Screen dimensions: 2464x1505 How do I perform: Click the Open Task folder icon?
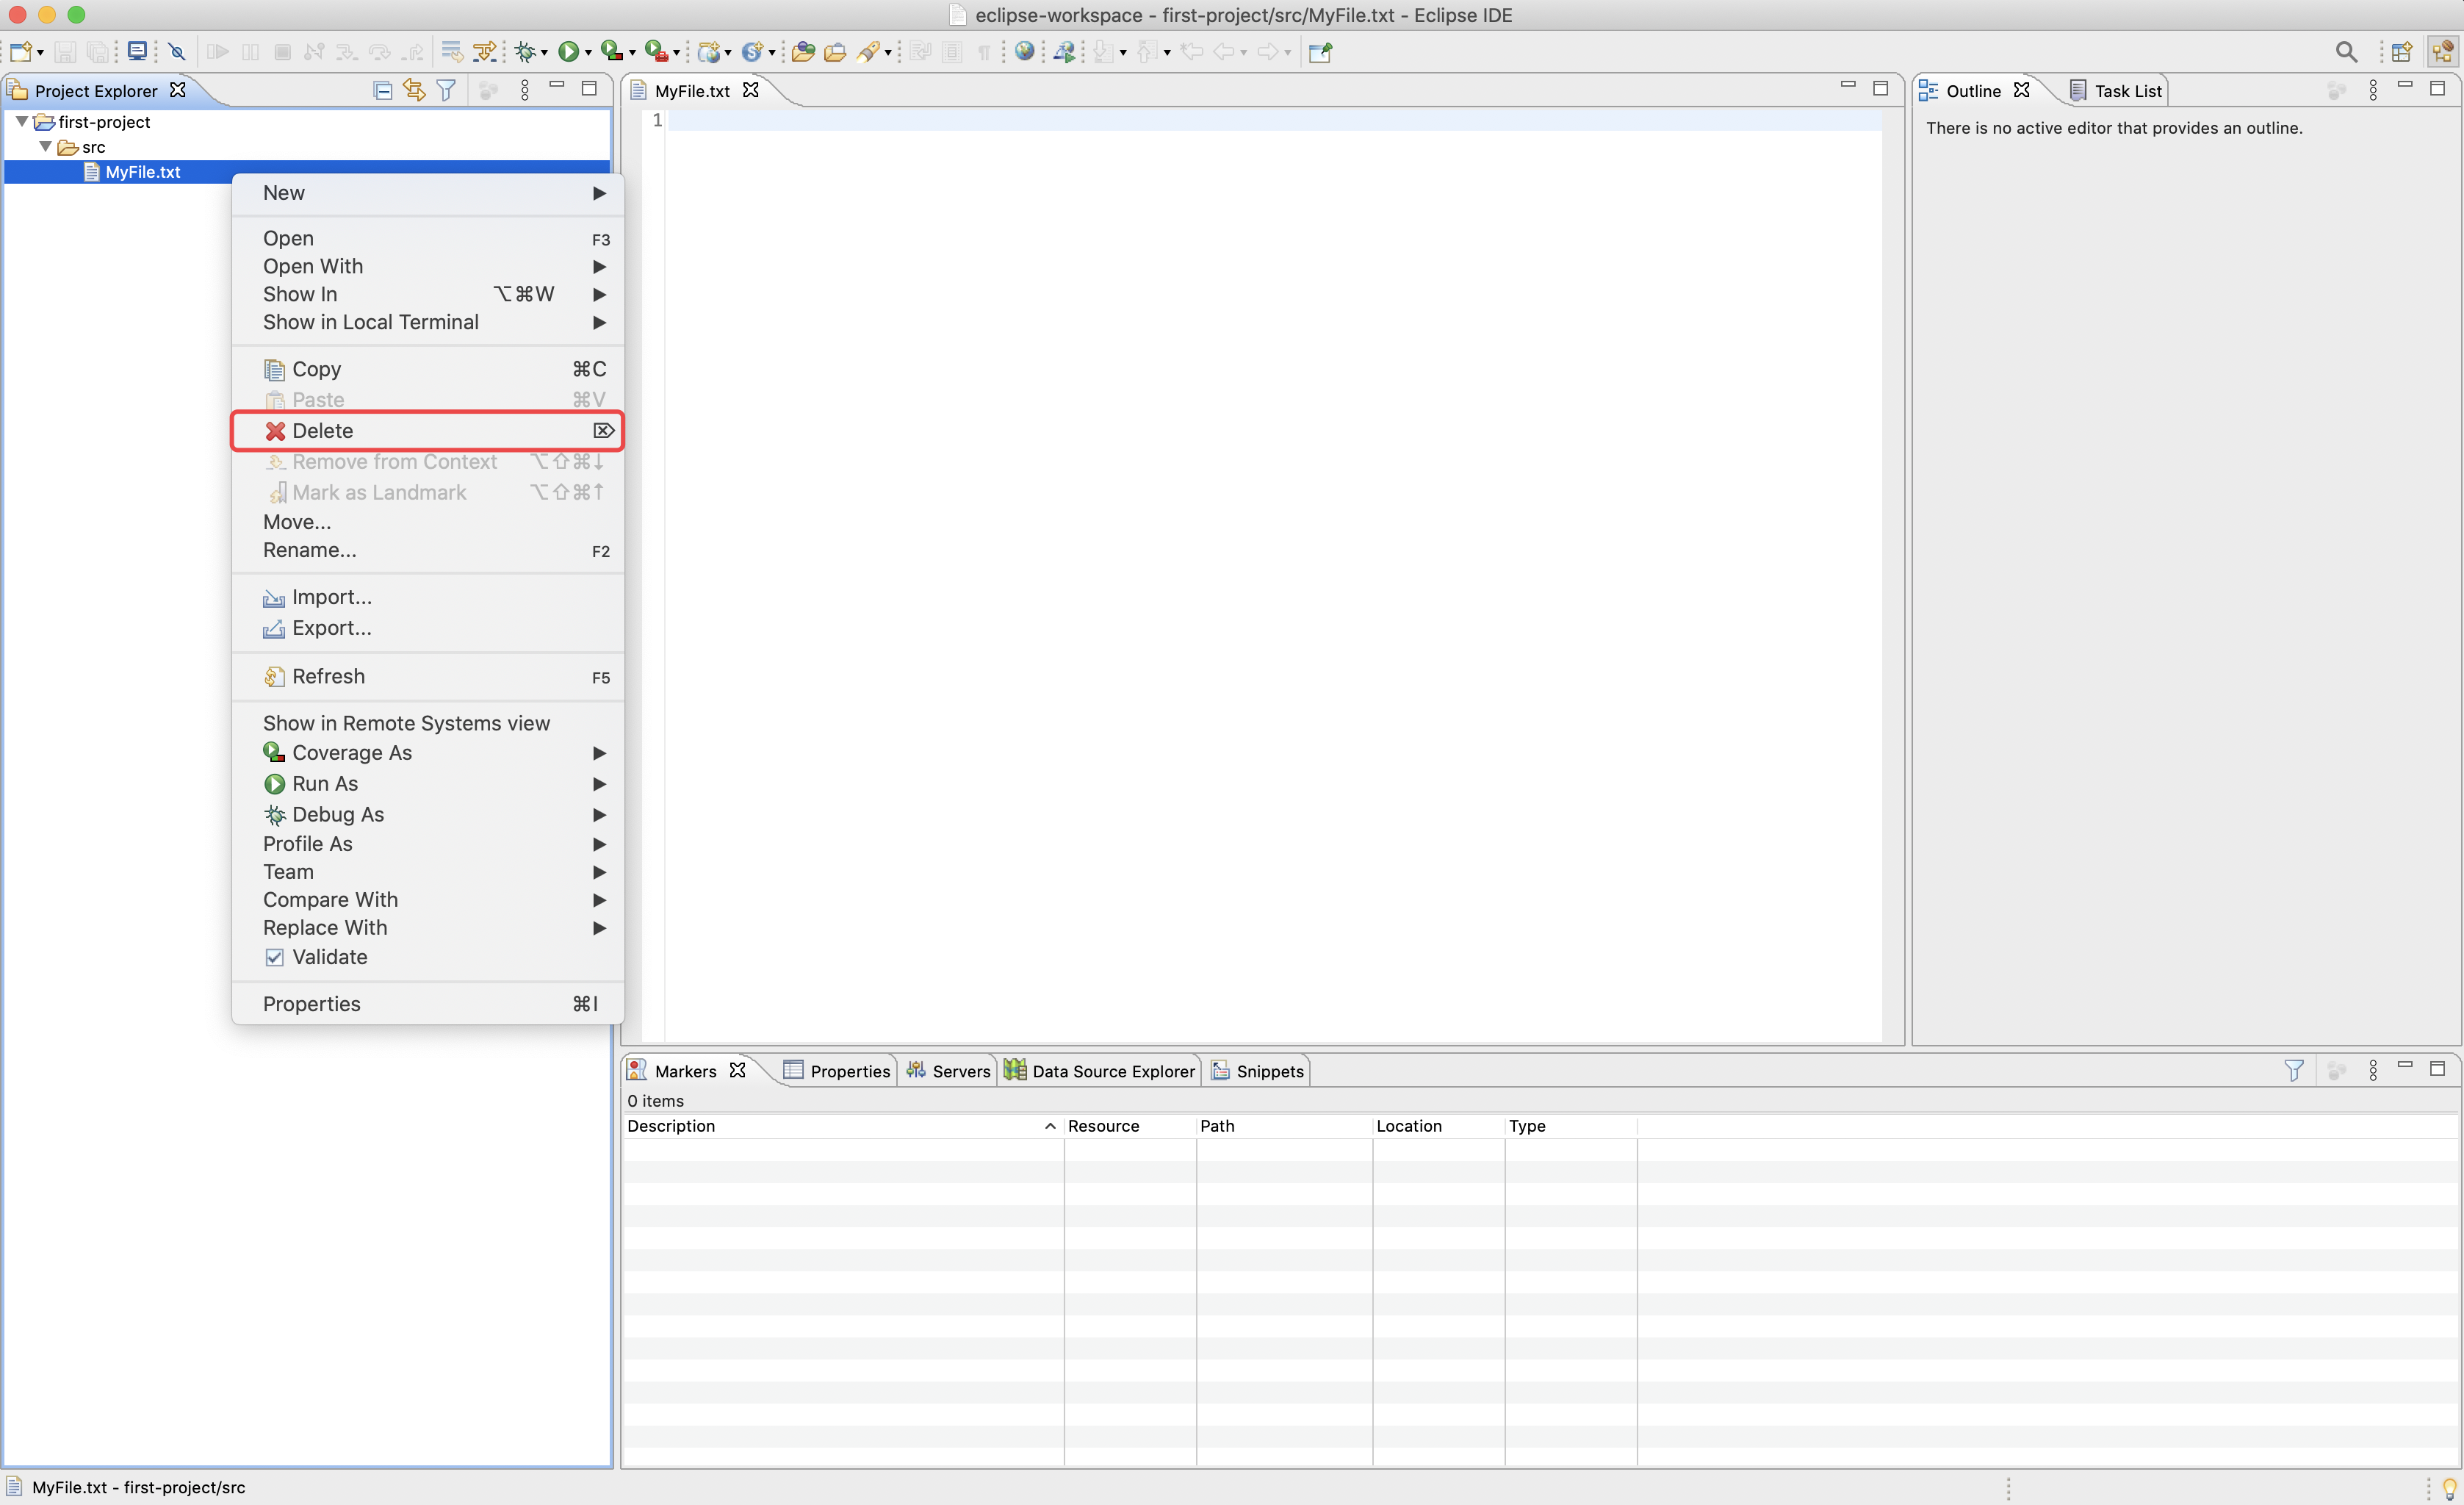click(834, 51)
